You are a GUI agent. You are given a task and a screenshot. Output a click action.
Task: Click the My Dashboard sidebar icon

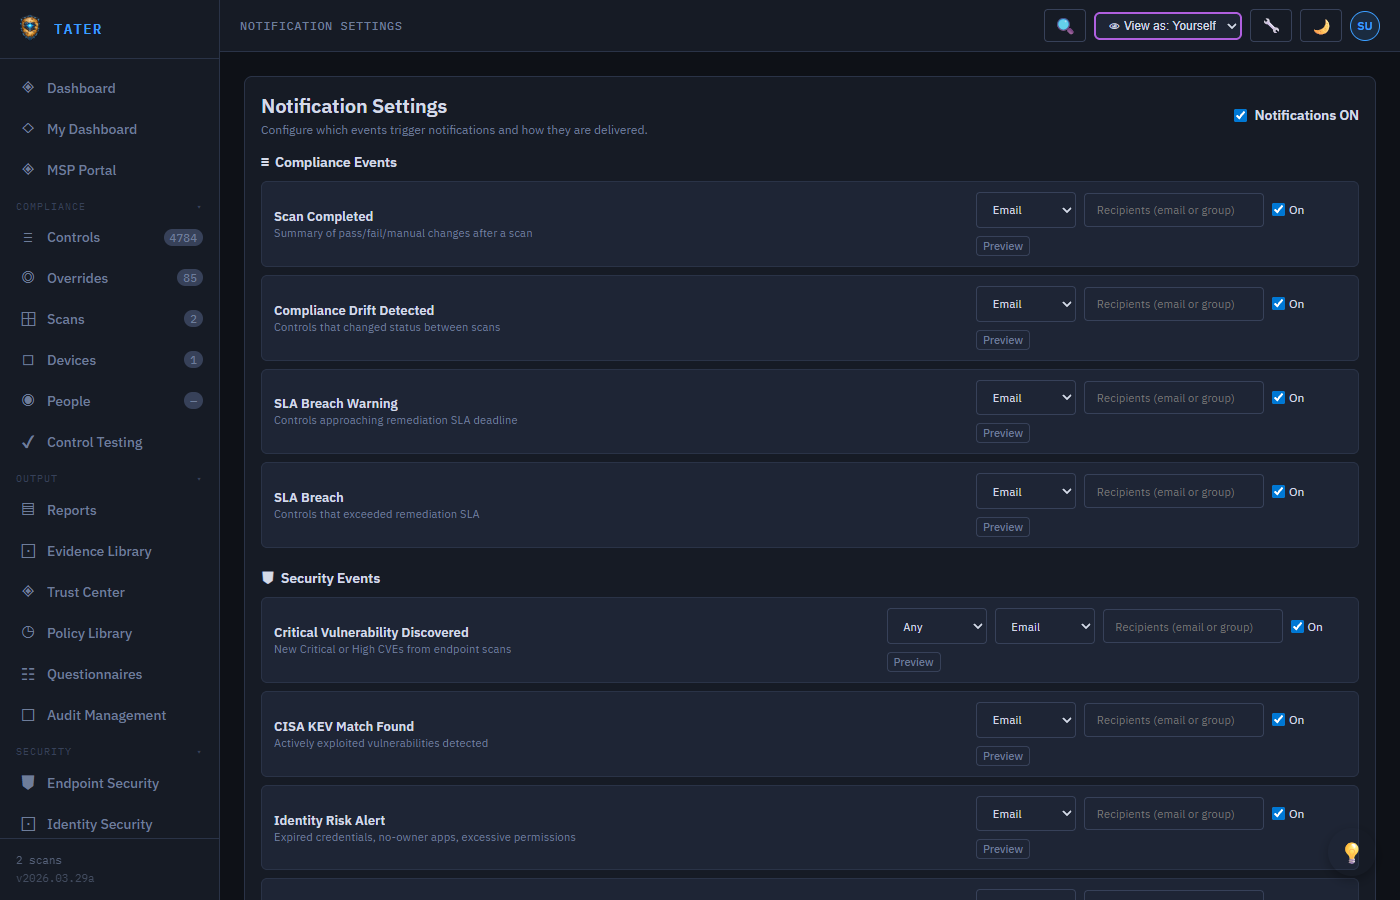(x=28, y=129)
